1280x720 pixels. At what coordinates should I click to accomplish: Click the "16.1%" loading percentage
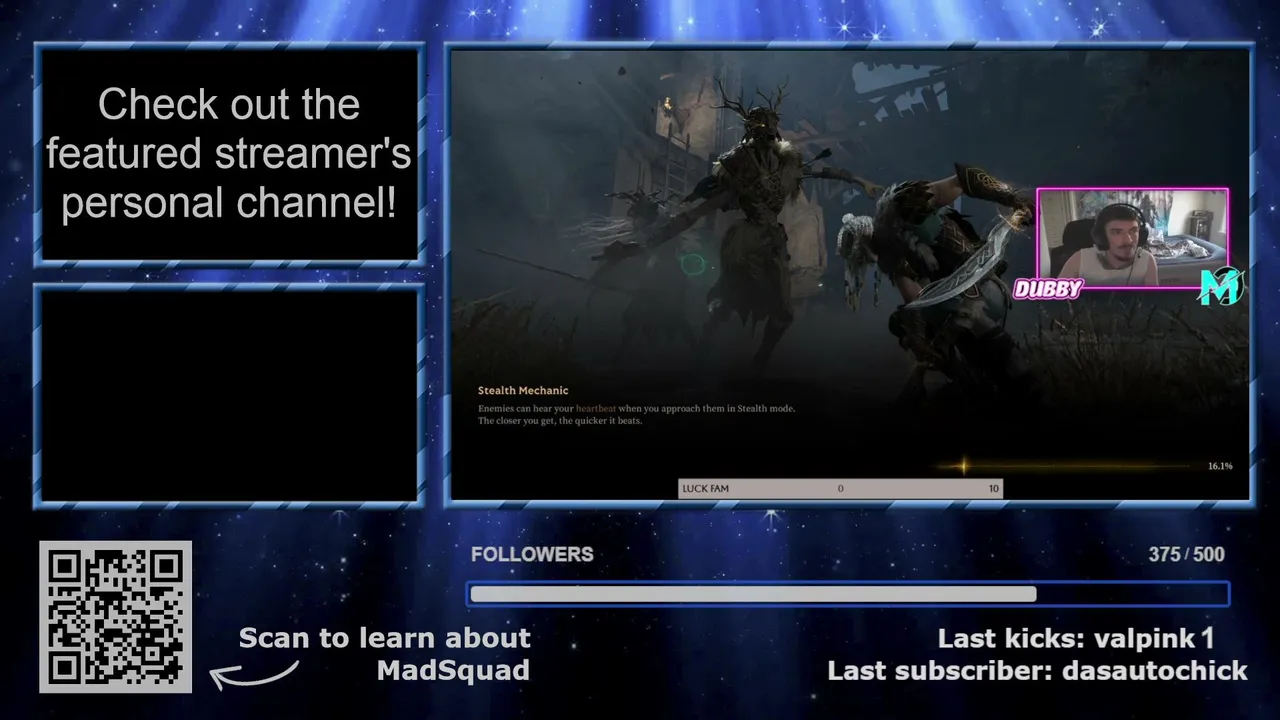[x=1220, y=466]
